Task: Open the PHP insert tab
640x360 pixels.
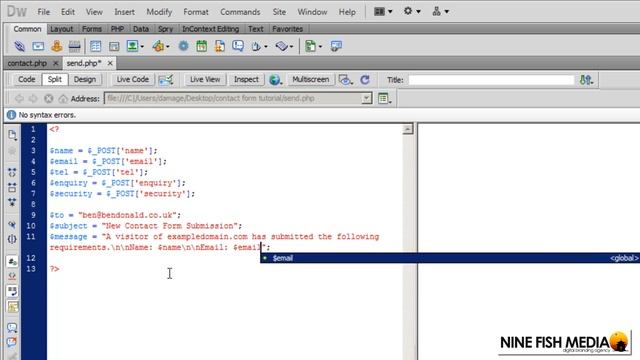Action: [117, 29]
